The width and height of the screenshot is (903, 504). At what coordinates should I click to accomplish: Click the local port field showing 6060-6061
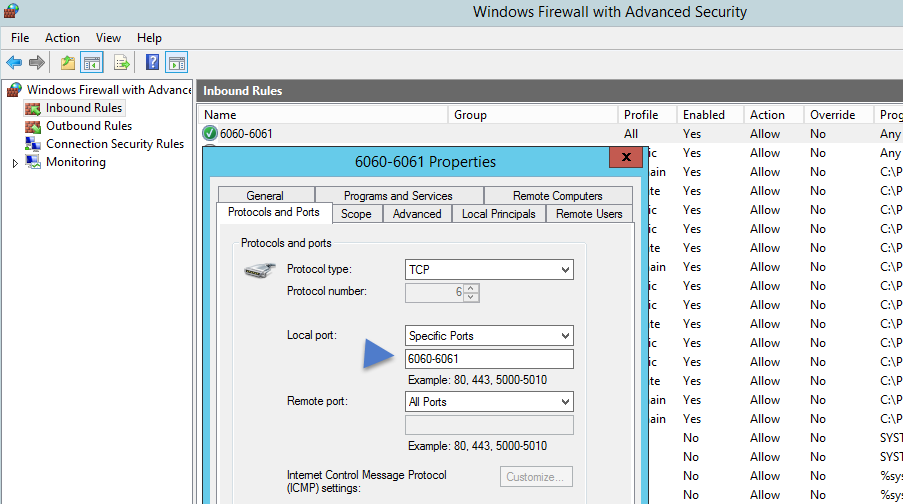pyautogui.click(x=489, y=359)
